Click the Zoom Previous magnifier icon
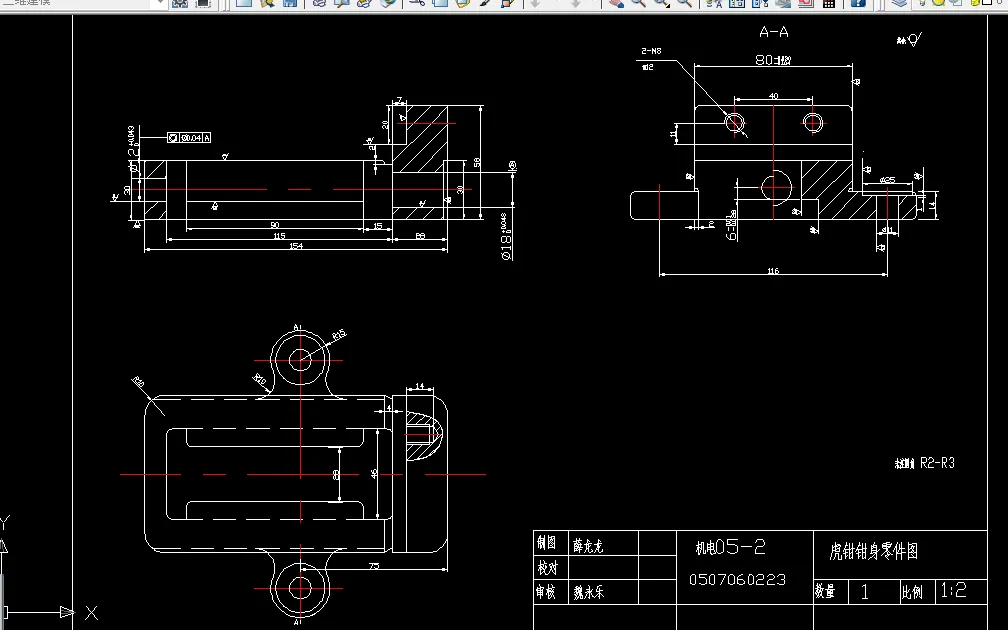Viewport: 1008px width, 630px height. tap(685, 3)
